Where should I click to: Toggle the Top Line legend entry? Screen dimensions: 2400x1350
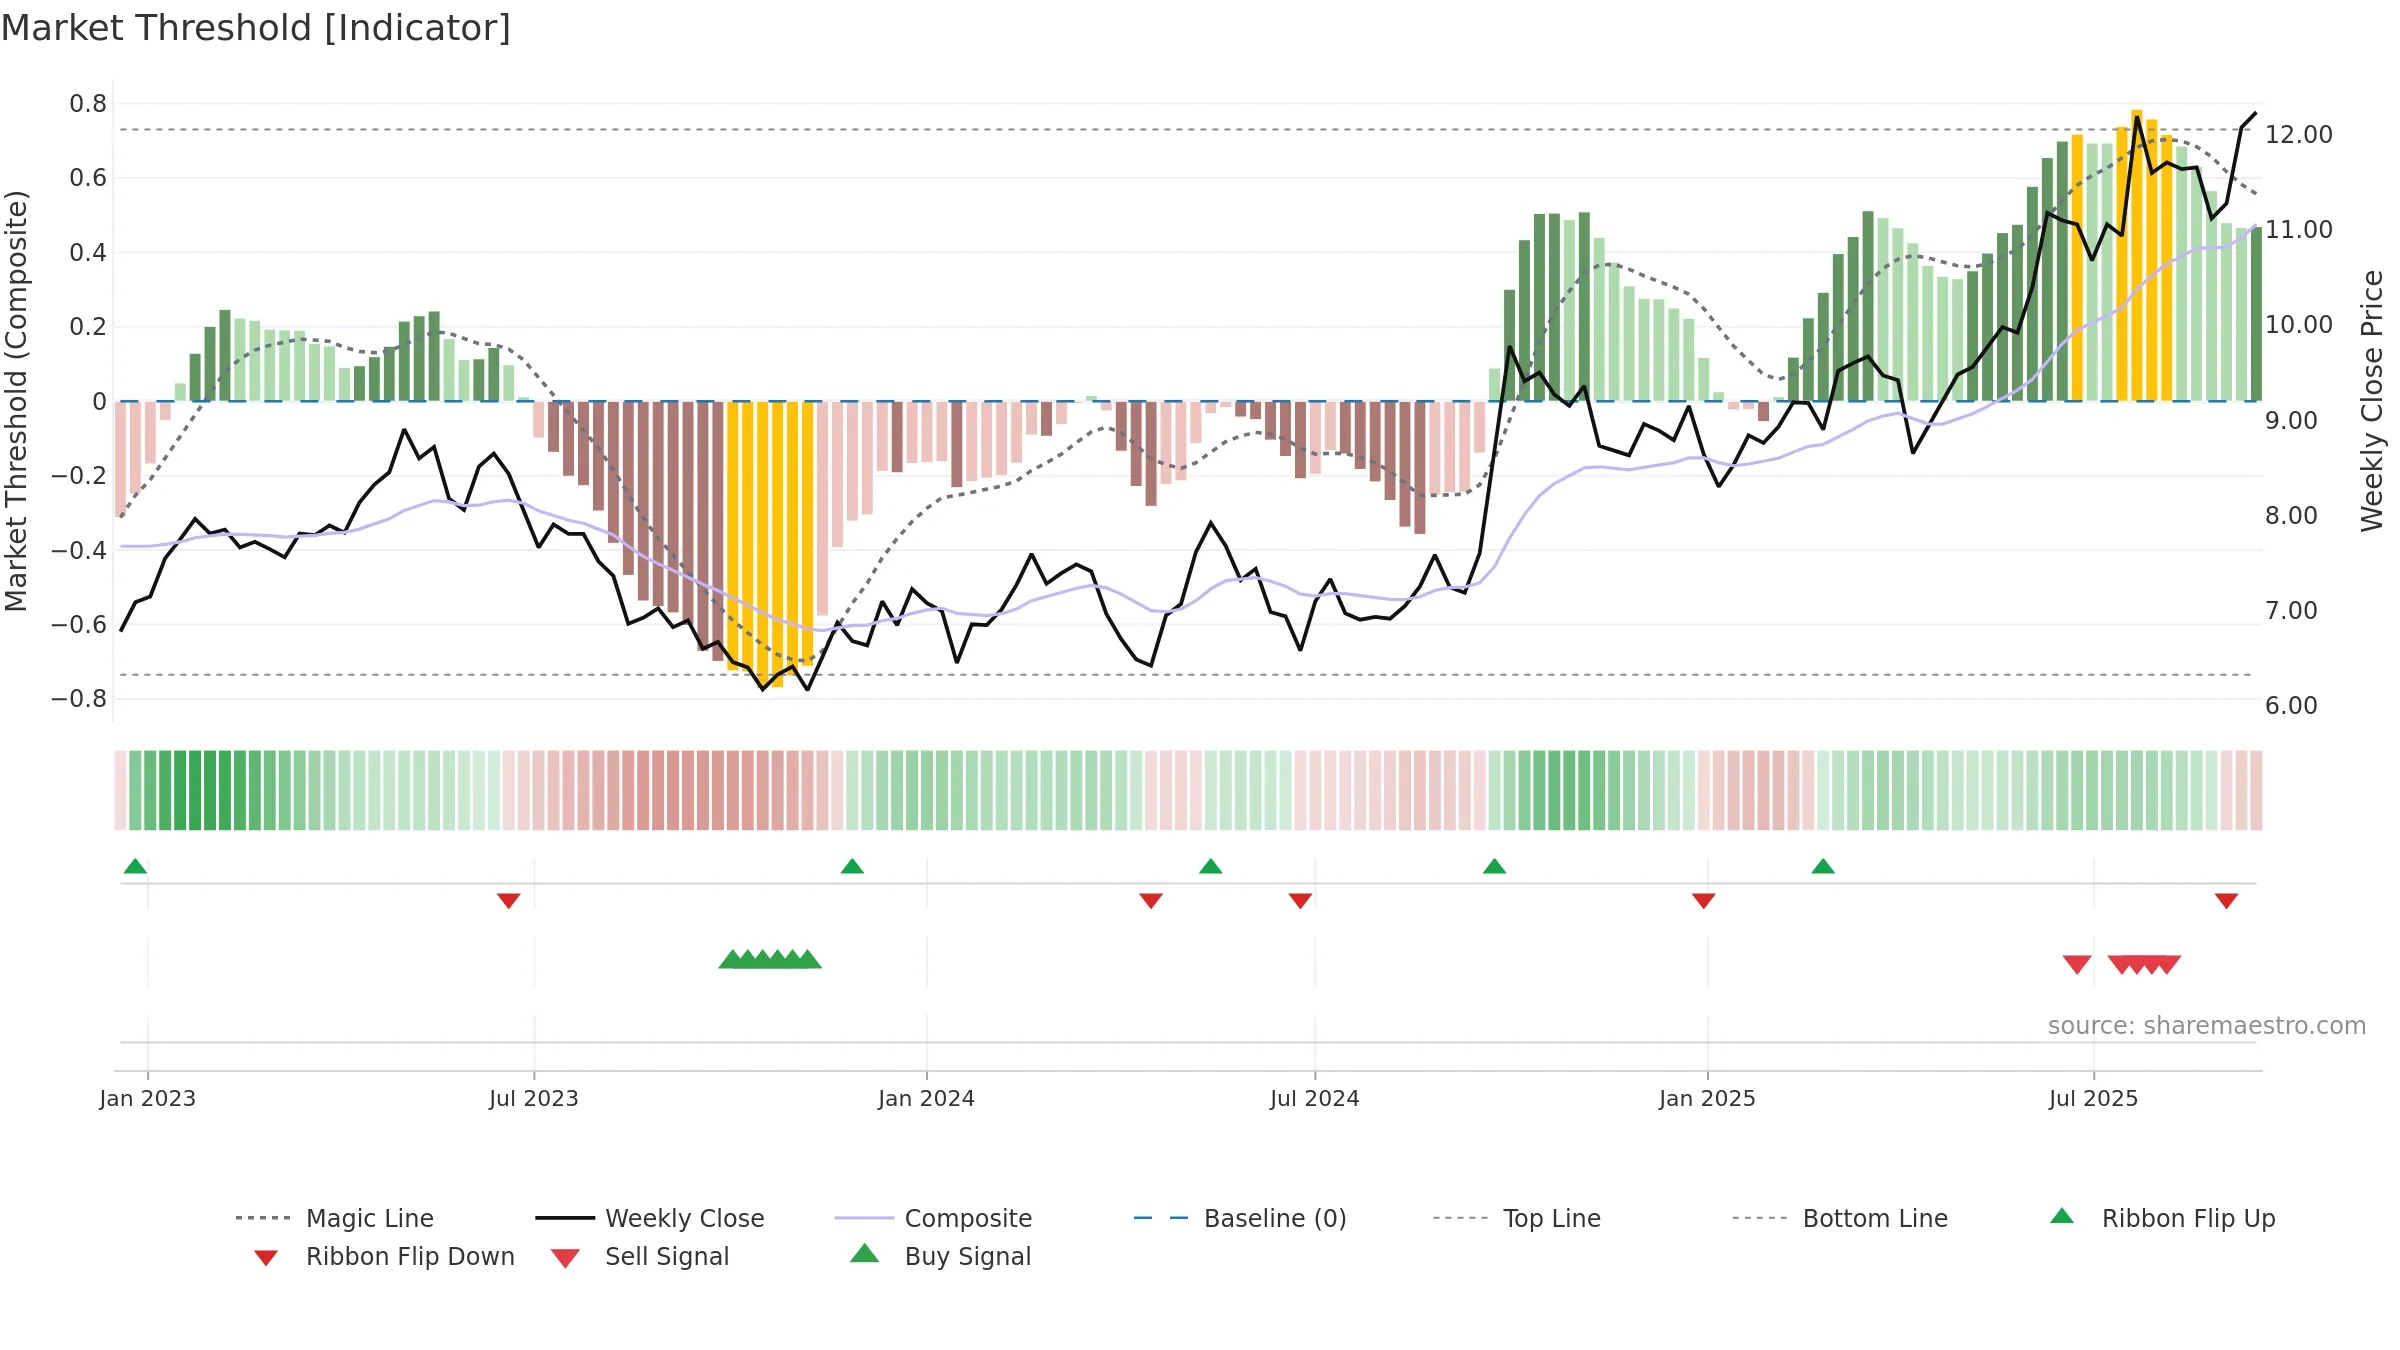1516,1218
